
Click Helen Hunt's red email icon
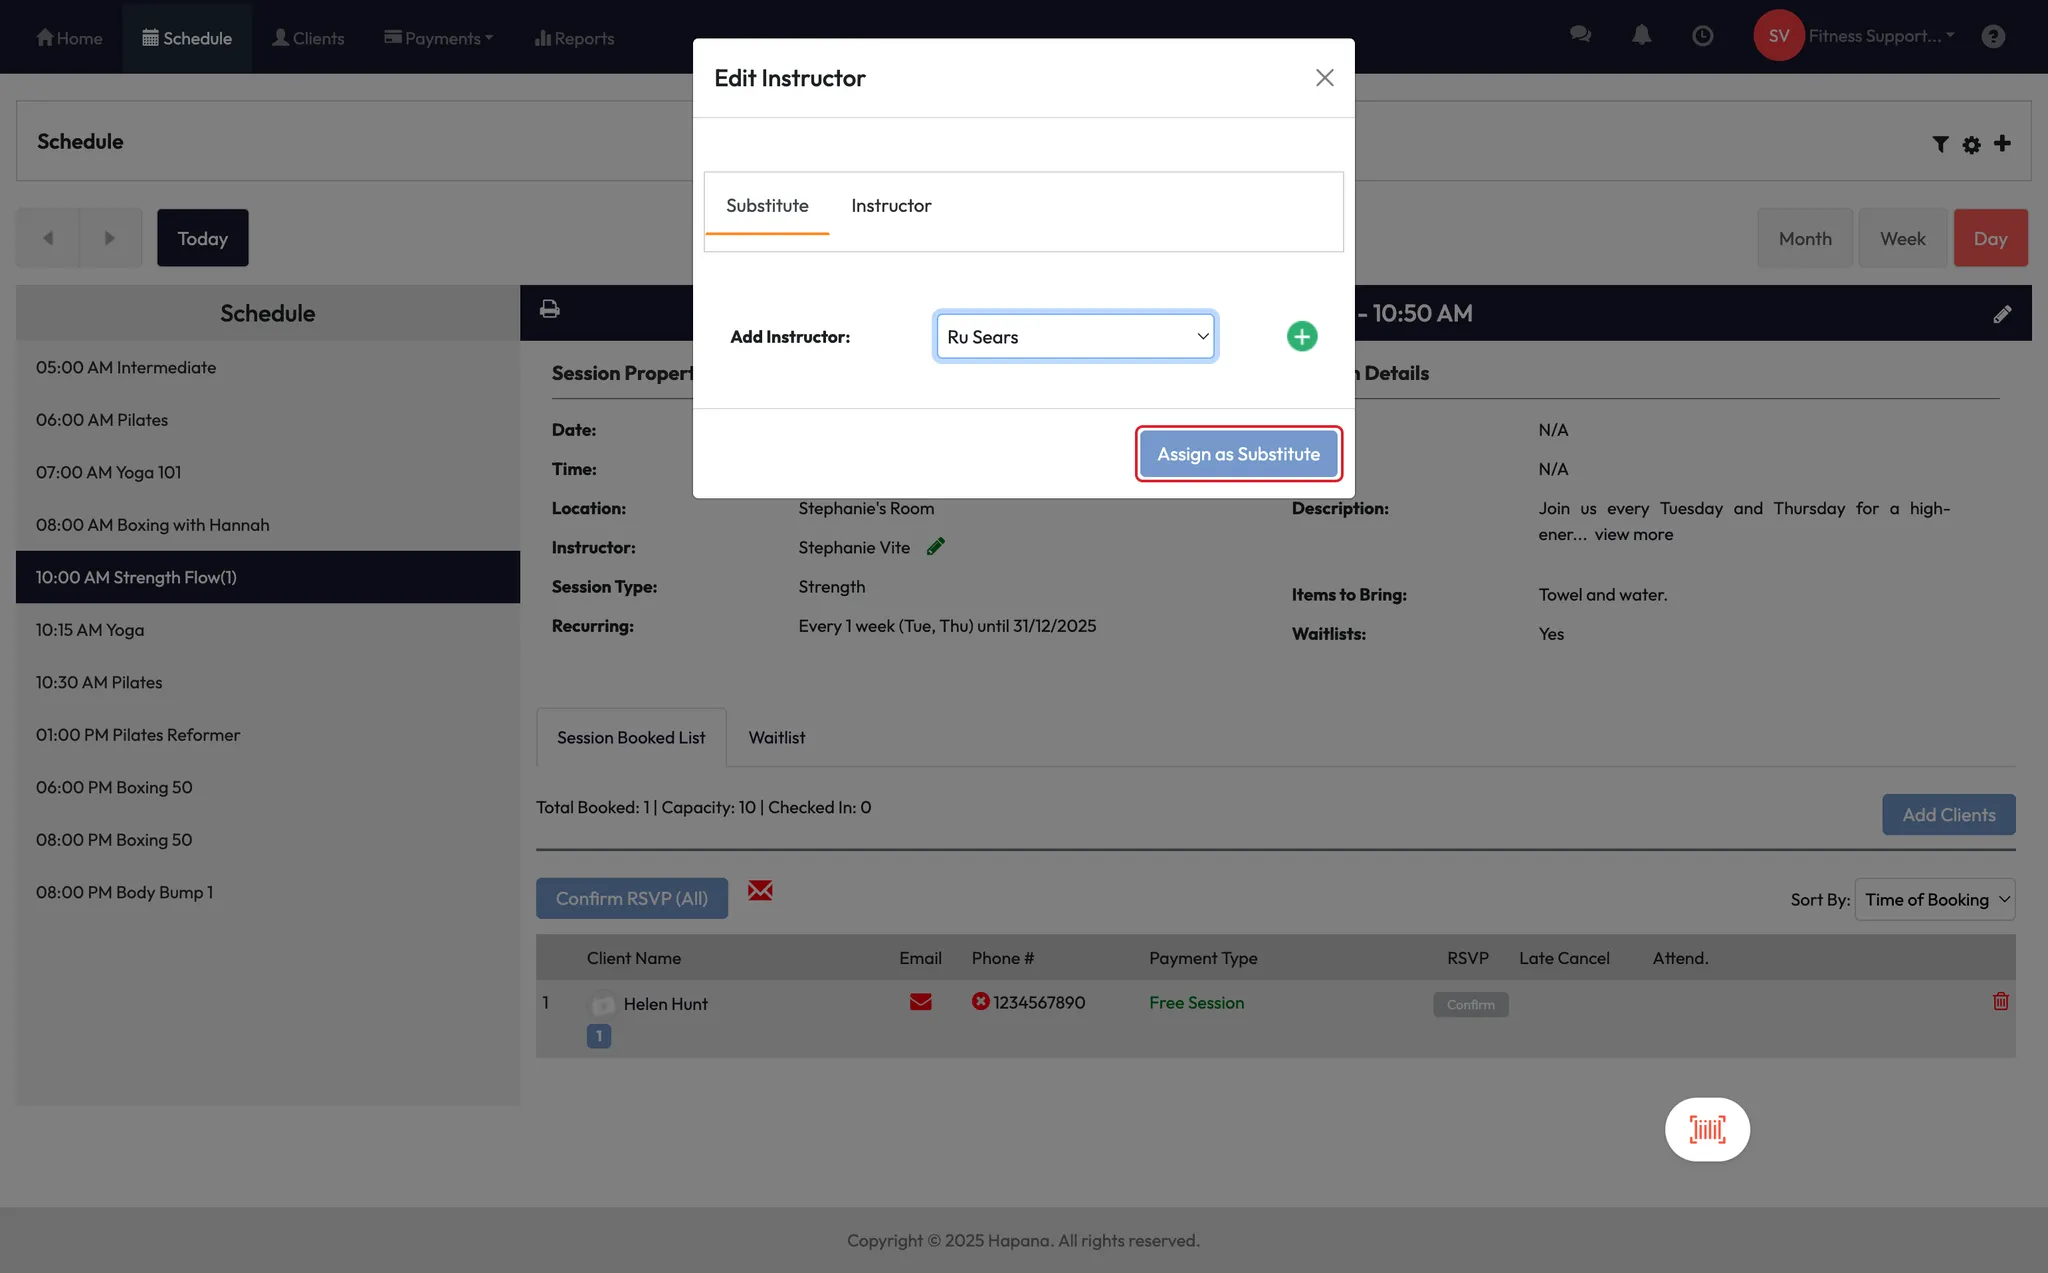920,1002
